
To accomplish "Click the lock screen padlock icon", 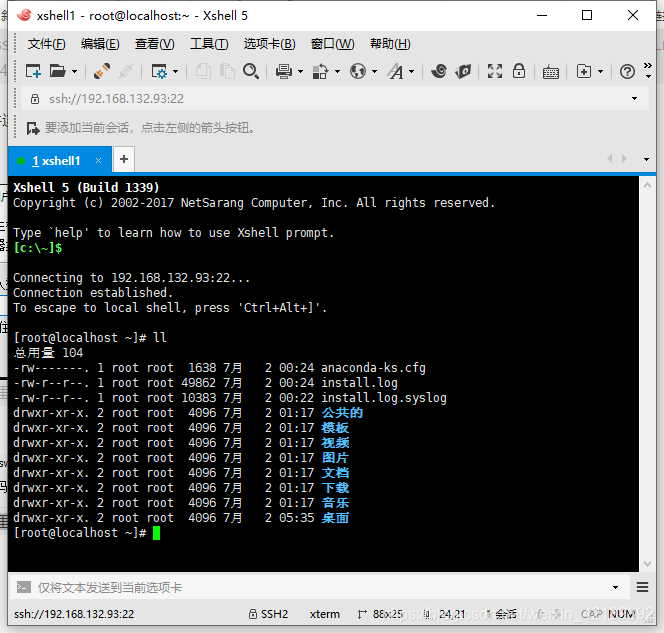I will pyautogui.click(x=519, y=71).
